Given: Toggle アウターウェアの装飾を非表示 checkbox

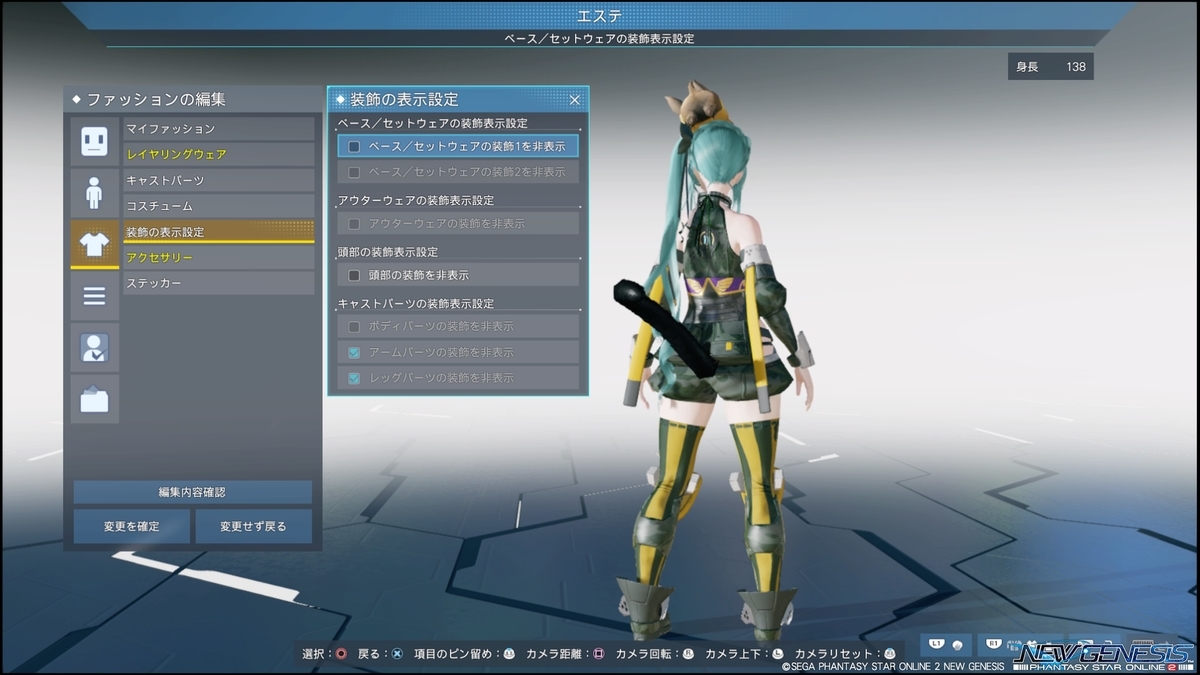Looking at the screenshot, I should (354, 223).
